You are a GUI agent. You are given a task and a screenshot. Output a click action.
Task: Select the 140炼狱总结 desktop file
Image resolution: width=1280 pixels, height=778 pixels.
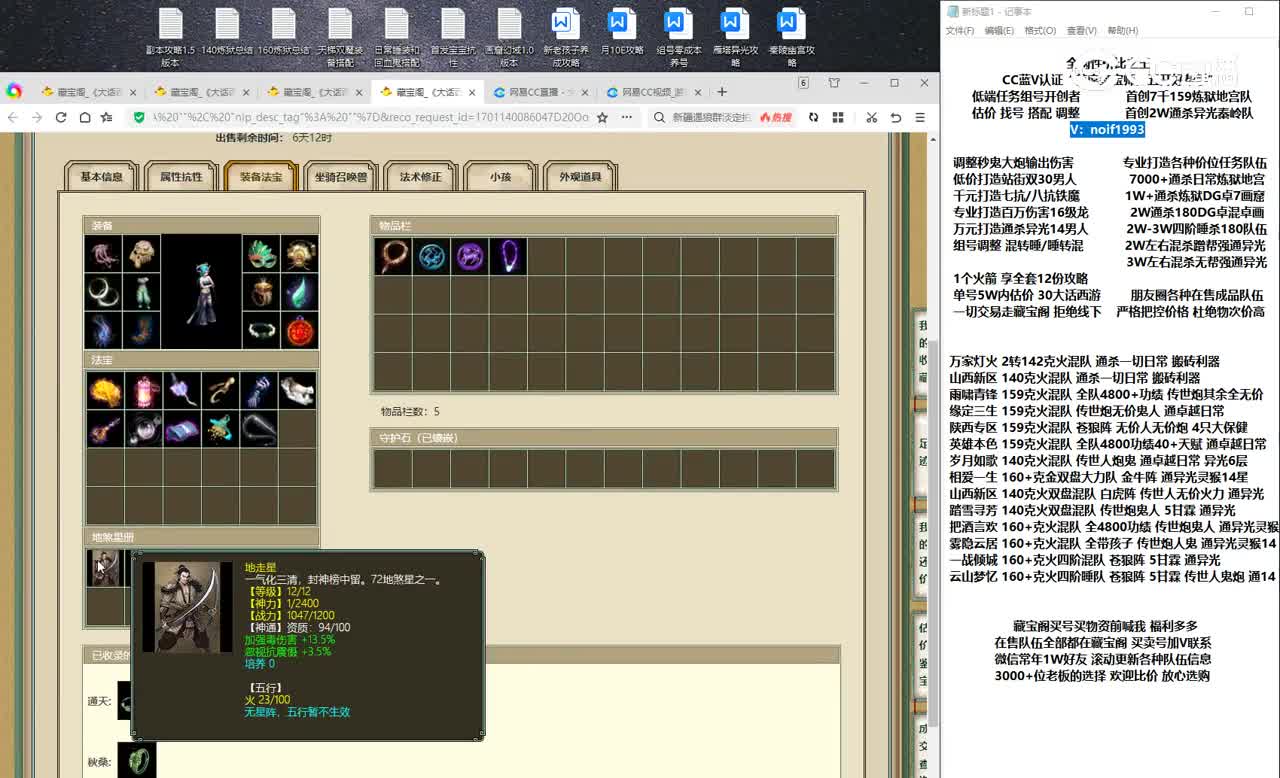tap(227, 32)
